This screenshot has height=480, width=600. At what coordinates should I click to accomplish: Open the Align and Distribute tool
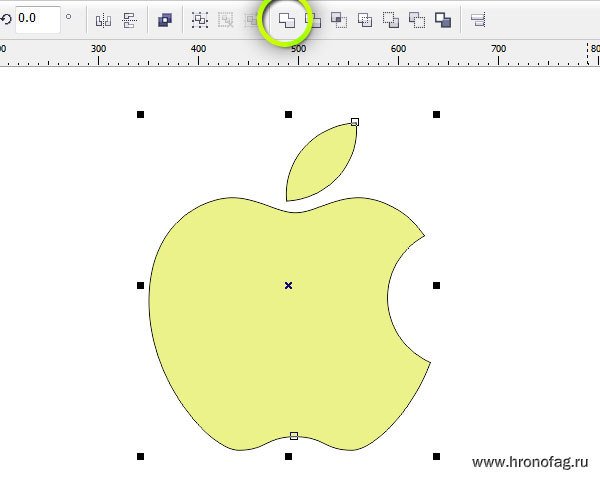tap(478, 20)
